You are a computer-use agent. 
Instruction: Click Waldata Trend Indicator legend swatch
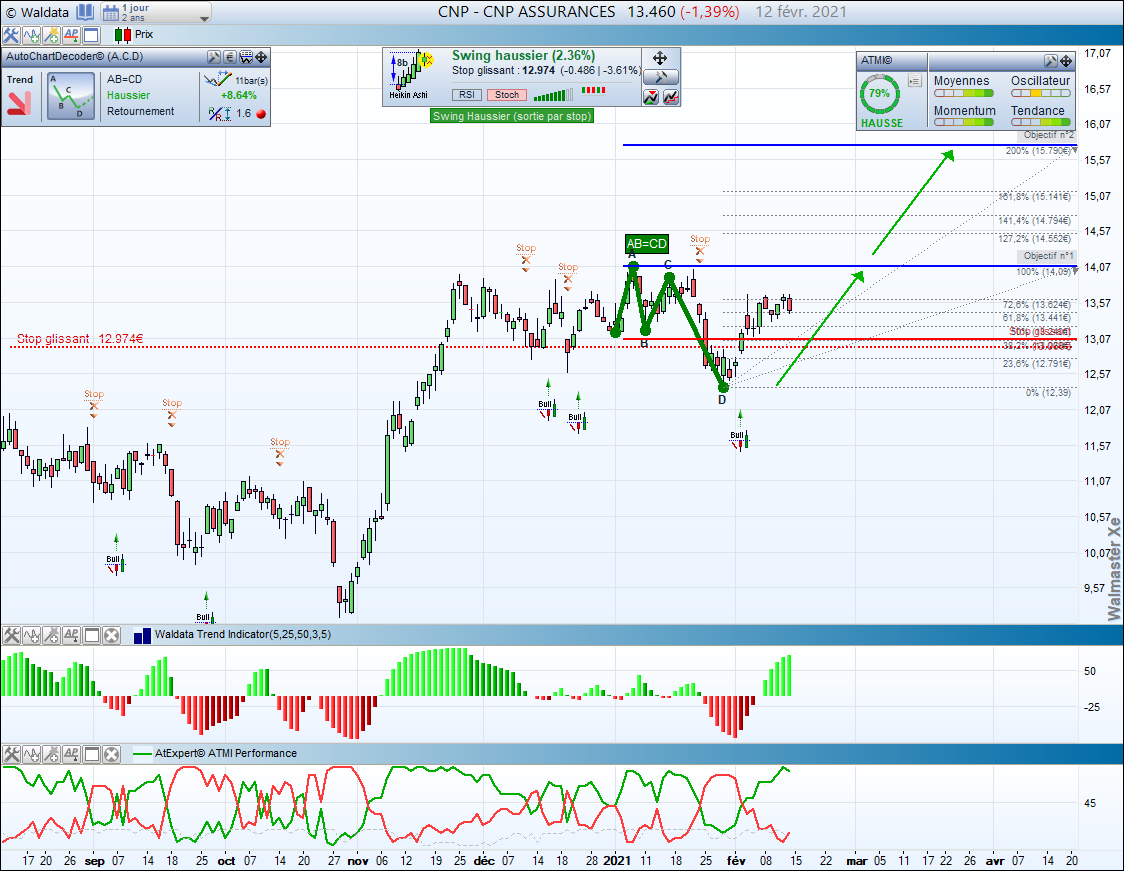pos(142,635)
